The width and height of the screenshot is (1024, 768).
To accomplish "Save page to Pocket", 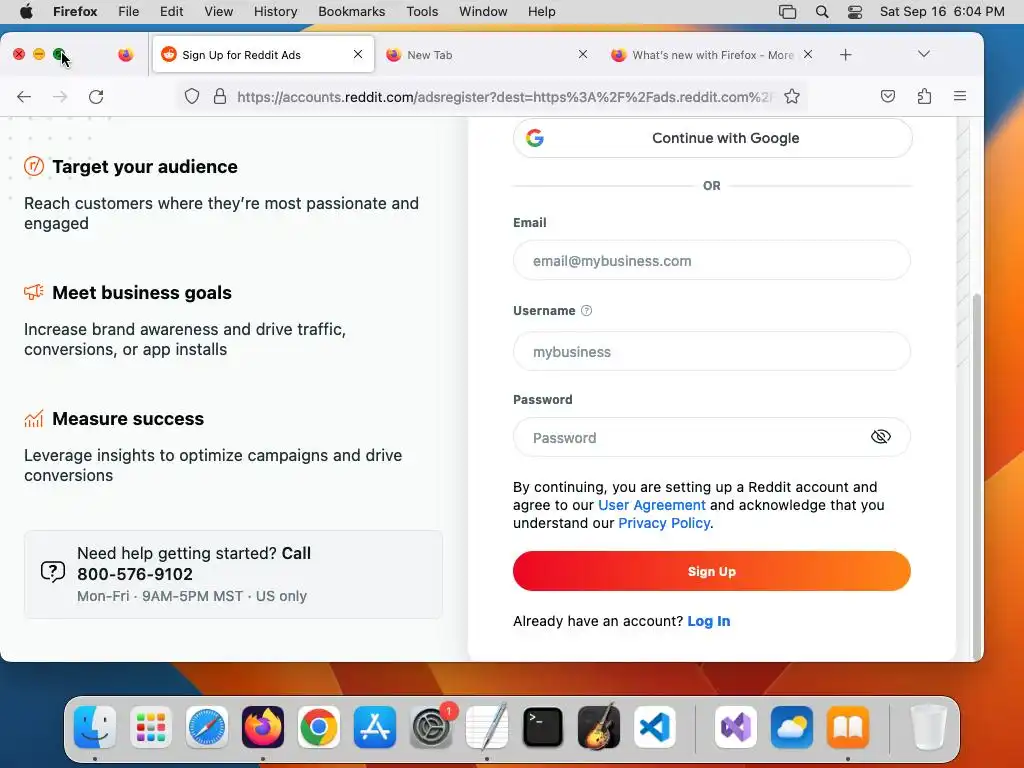I will tap(888, 97).
